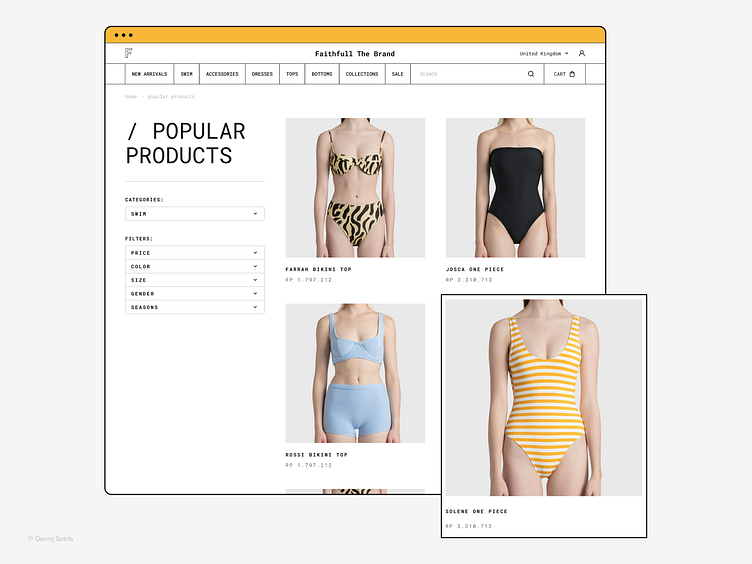752x564 pixels.
Task: Expand the Price filter
Action: [195, 253]
